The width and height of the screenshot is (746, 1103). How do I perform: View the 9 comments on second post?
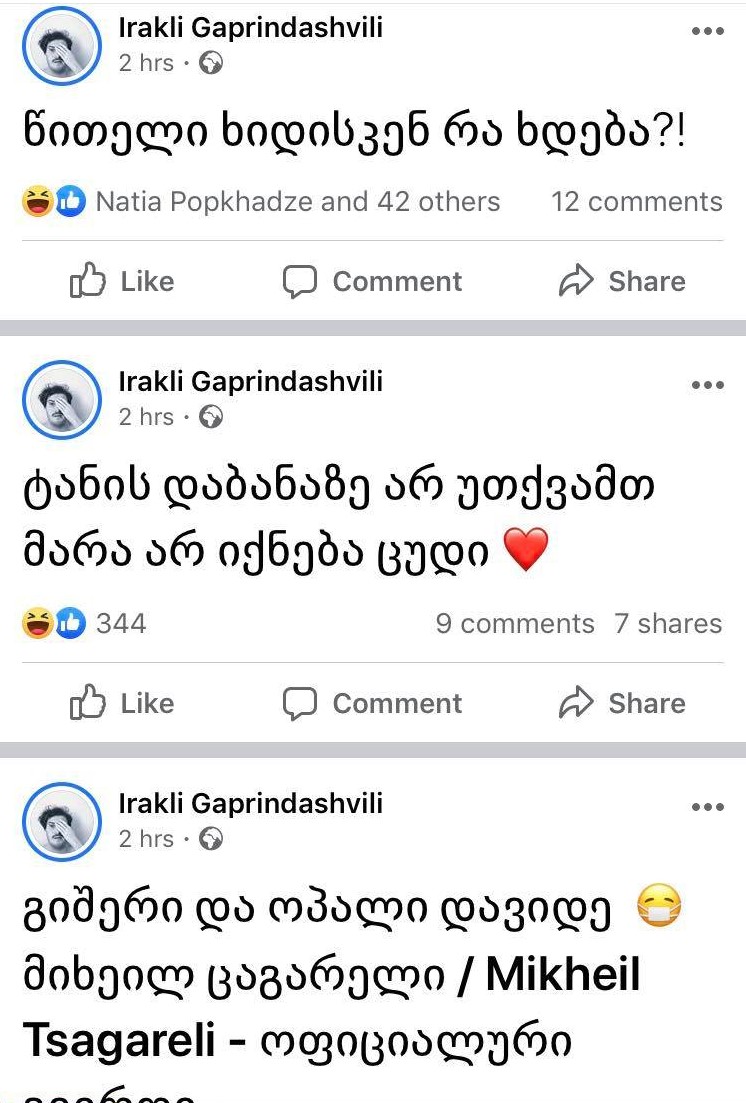(x=514, y=624)
